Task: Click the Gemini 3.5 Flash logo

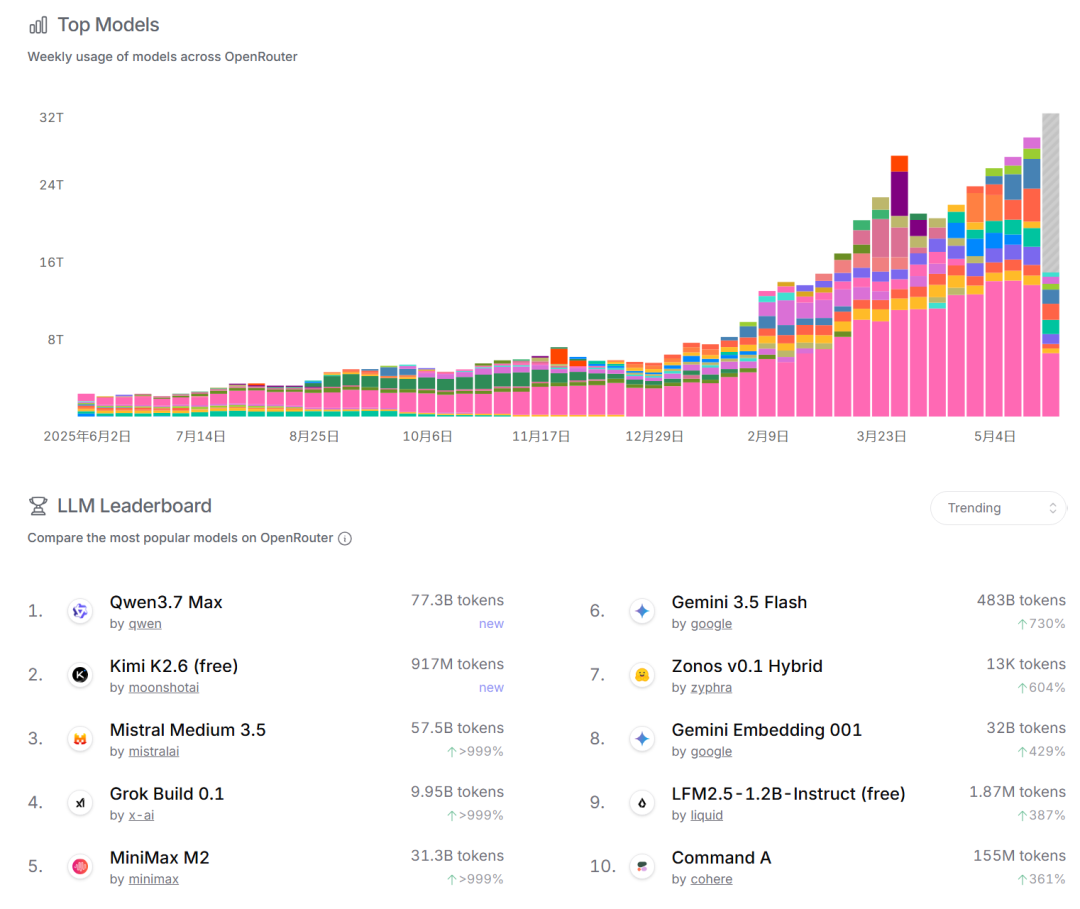Action: (642, 611)
